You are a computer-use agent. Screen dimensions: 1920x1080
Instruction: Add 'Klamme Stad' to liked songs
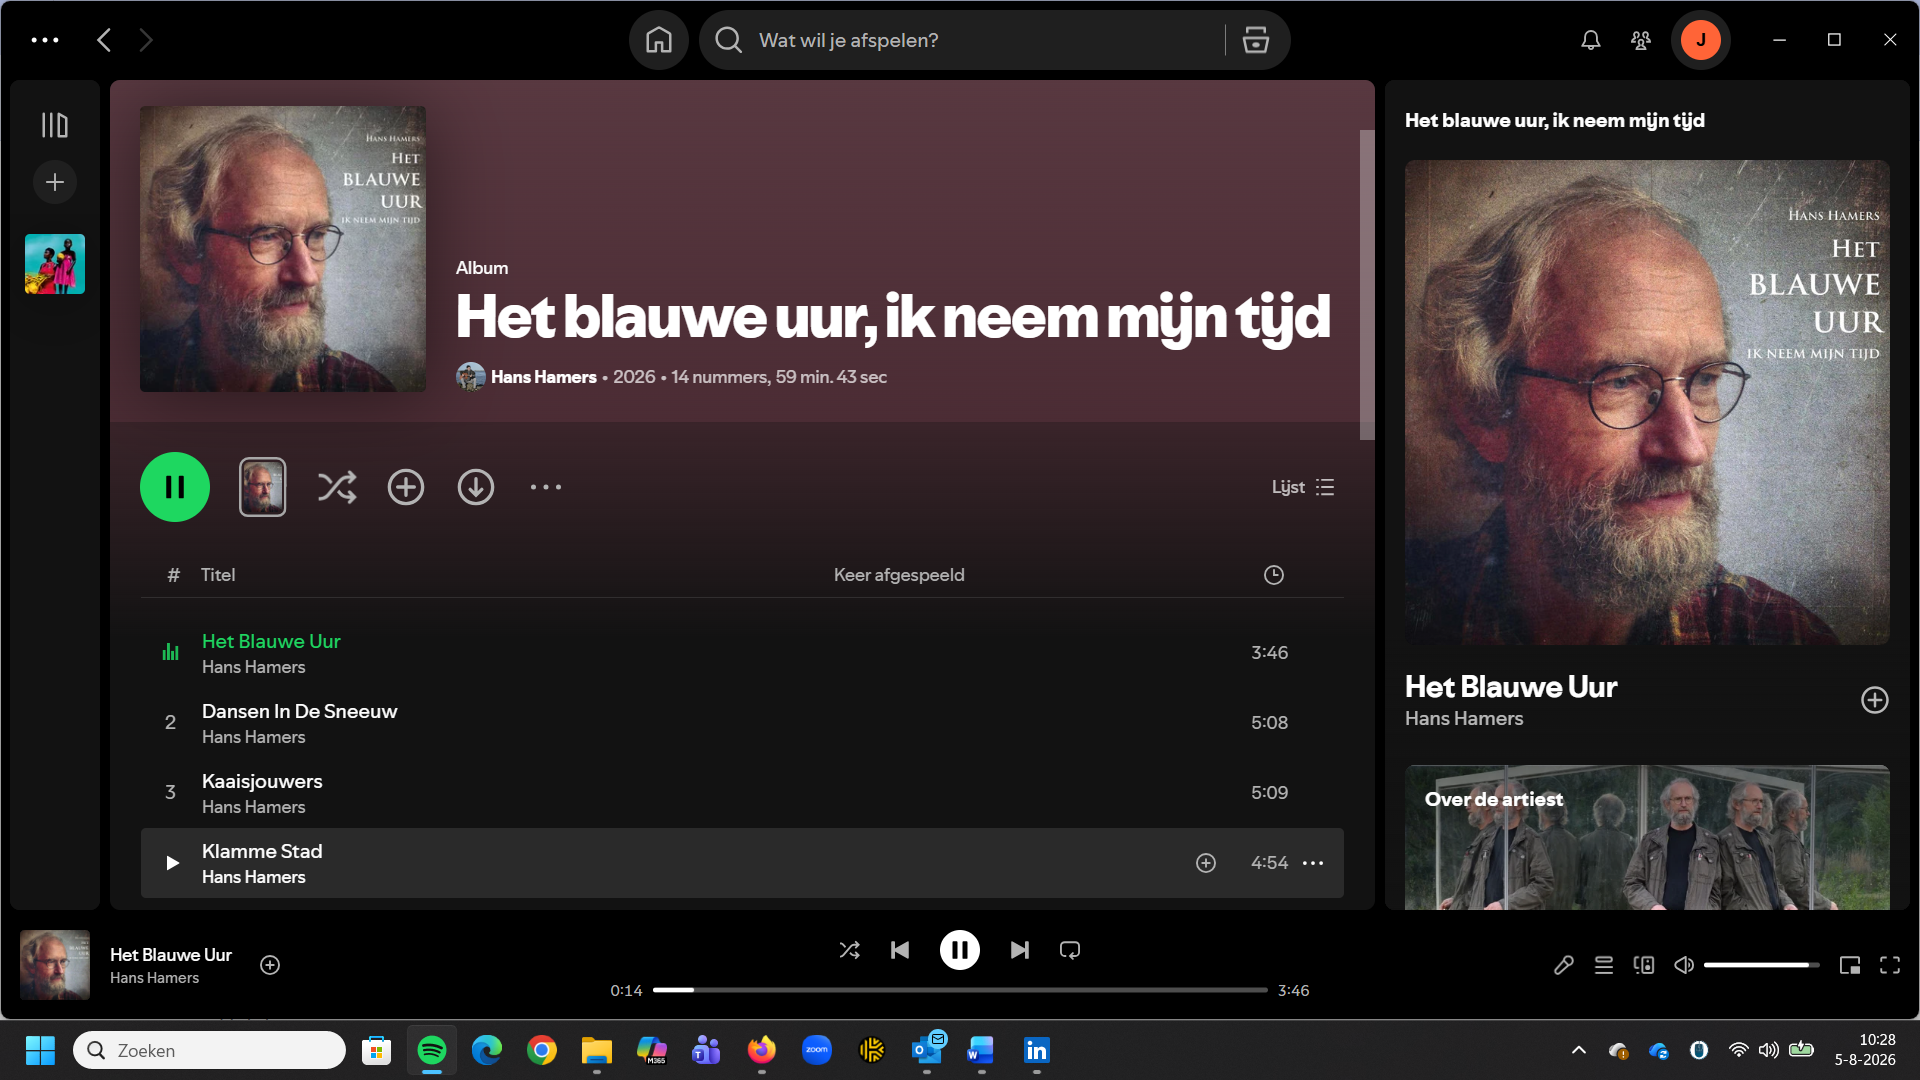click(x=1206, y=863)
